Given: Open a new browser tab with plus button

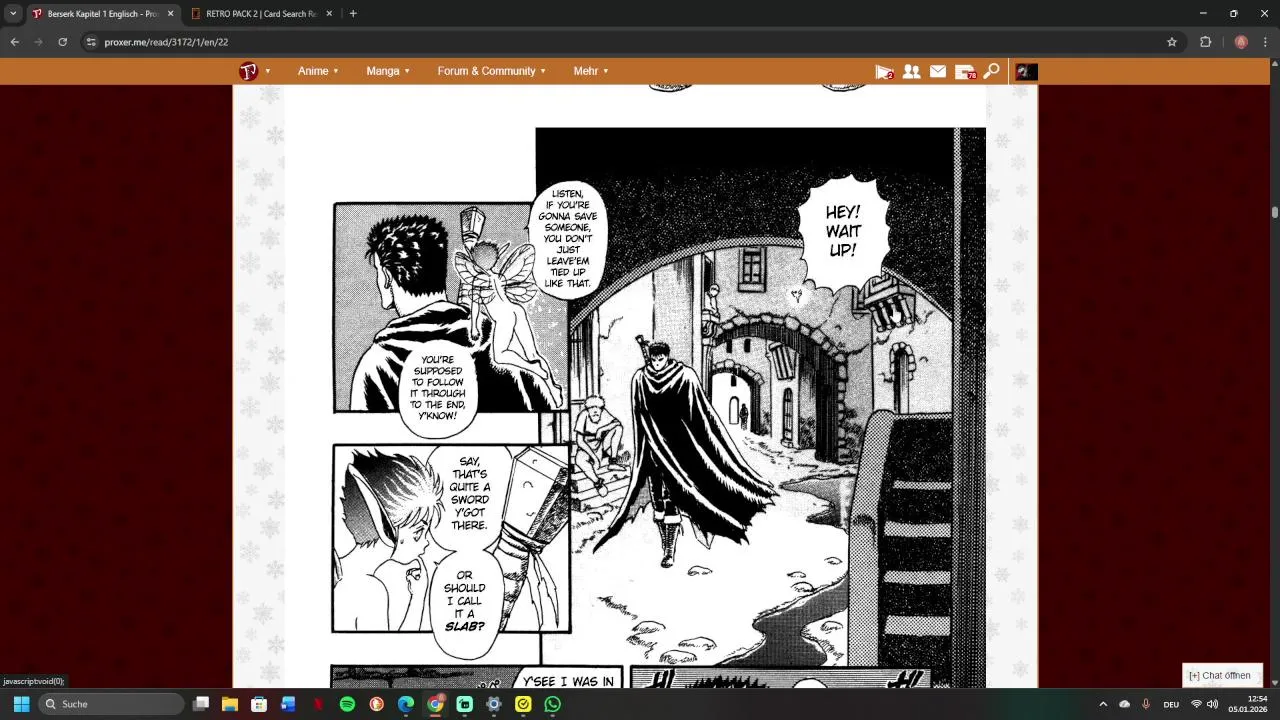Looking at the screenshot, I should click(353, 14).
